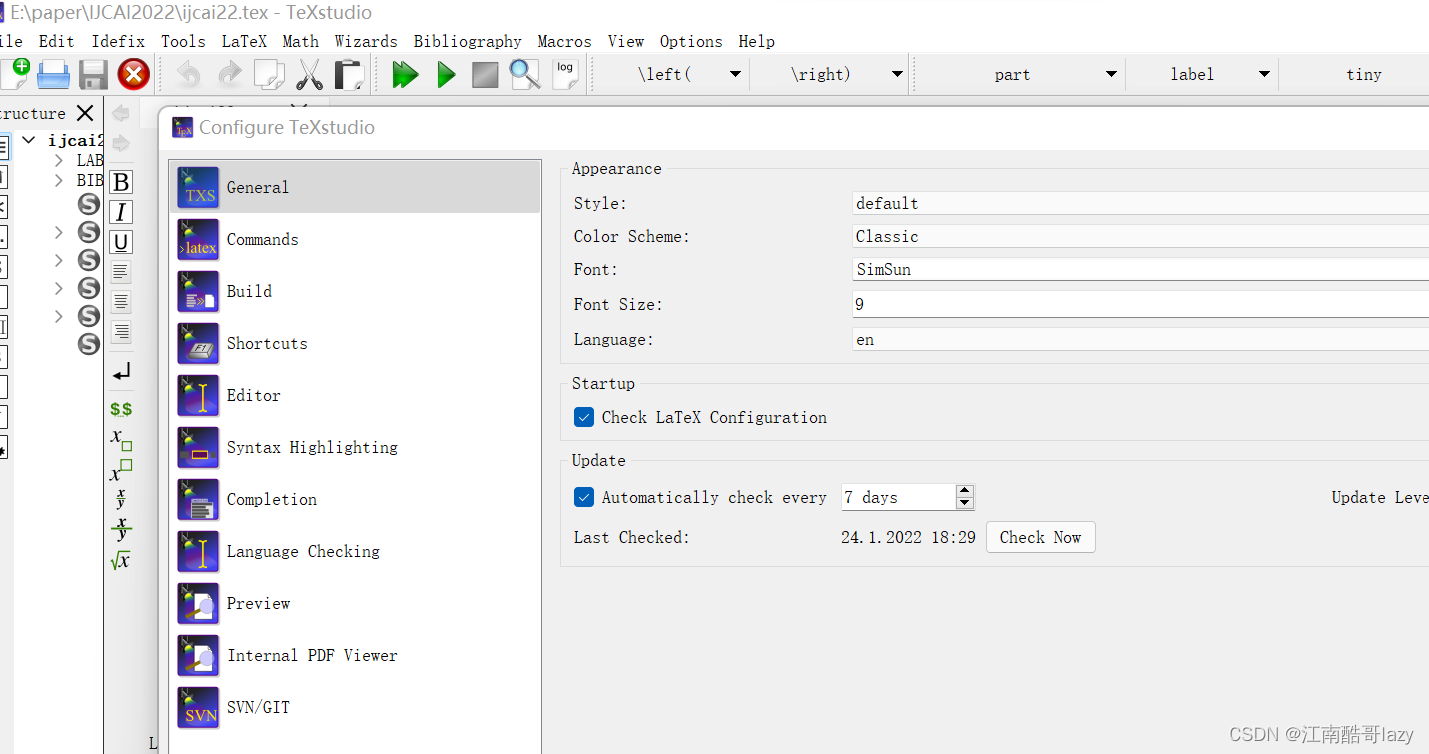Open the Bibliography menu
Image resolution: width=1429 pixels, height=754 pixels.
pos(467,41)
